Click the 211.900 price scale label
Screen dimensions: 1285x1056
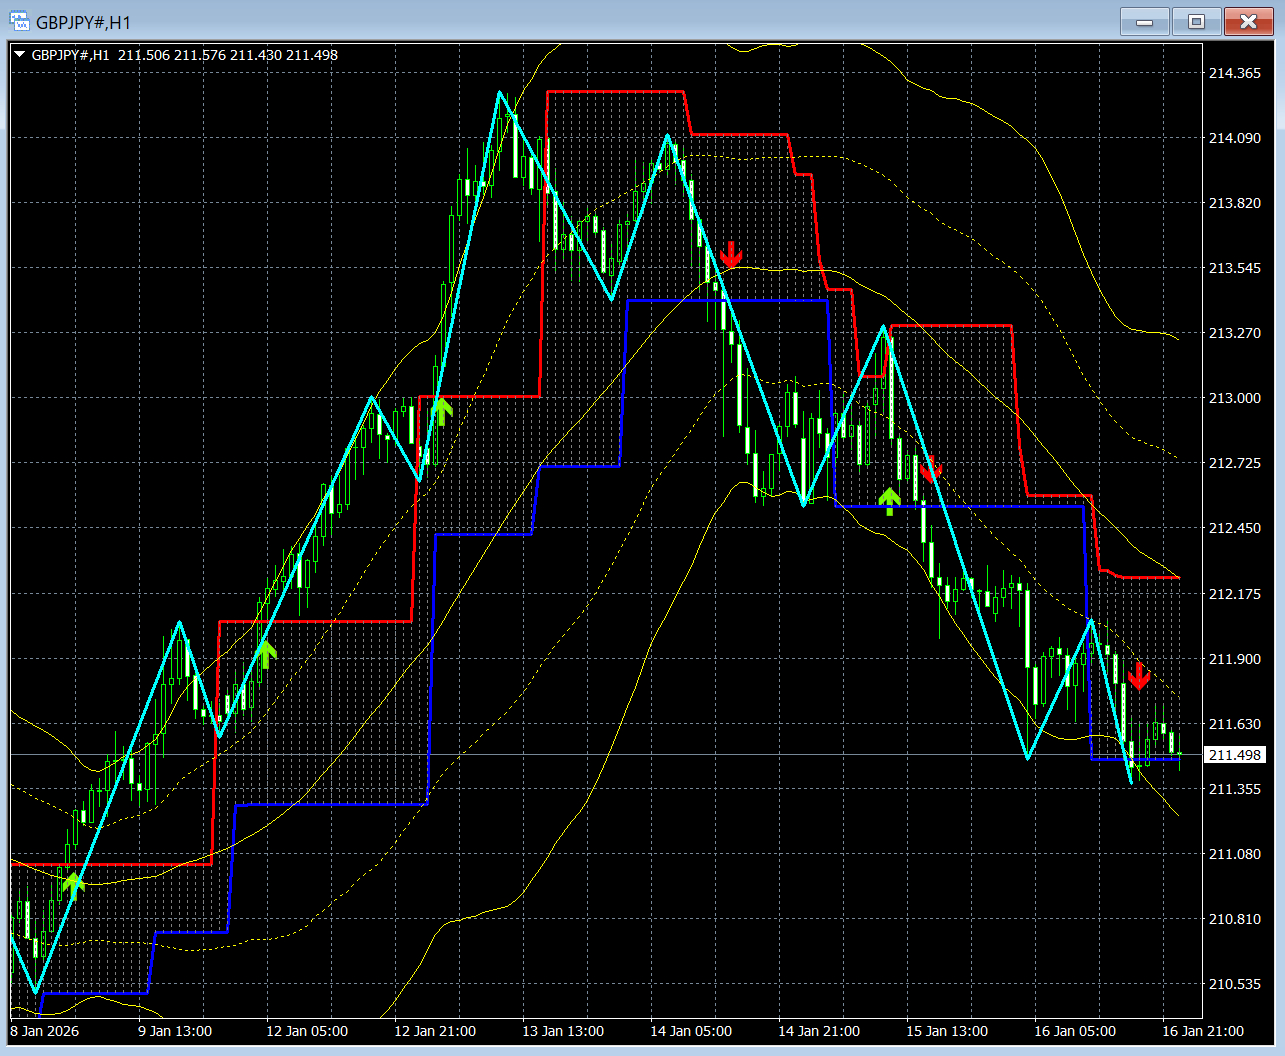[1235, 659]
